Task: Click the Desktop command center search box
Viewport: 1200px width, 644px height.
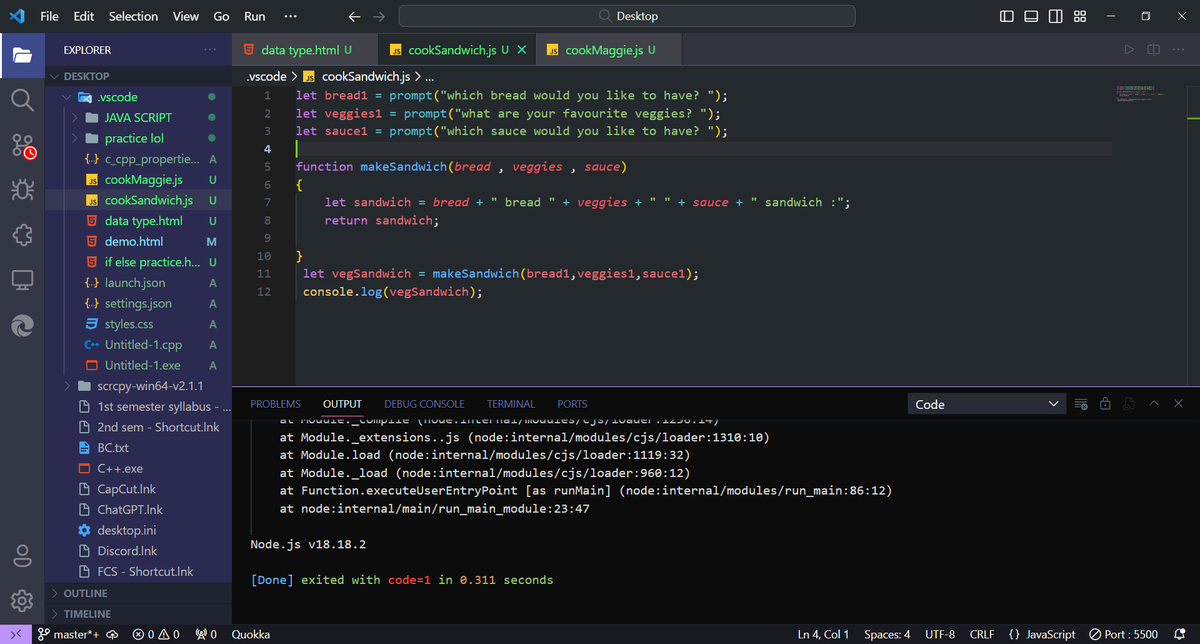Action: pyautogui.click(x=627, y=16)
